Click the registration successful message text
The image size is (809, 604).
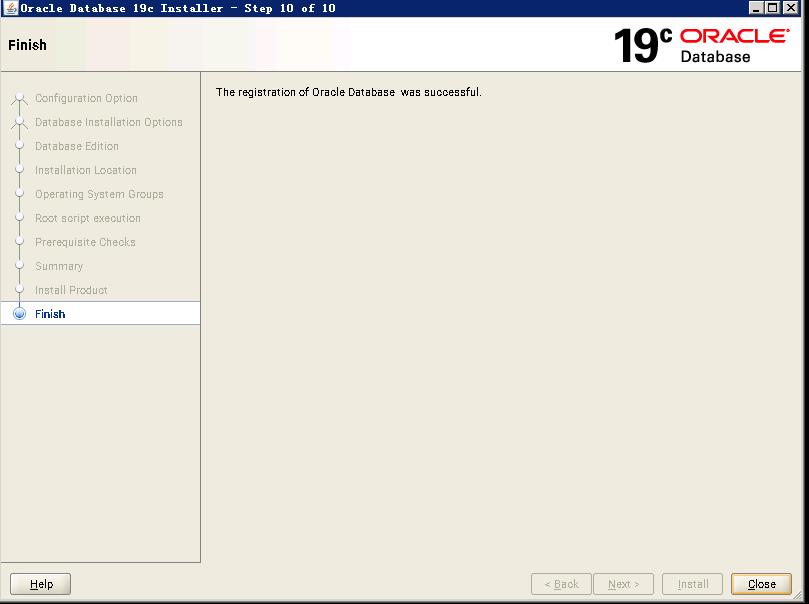click(x=348, y=92)
